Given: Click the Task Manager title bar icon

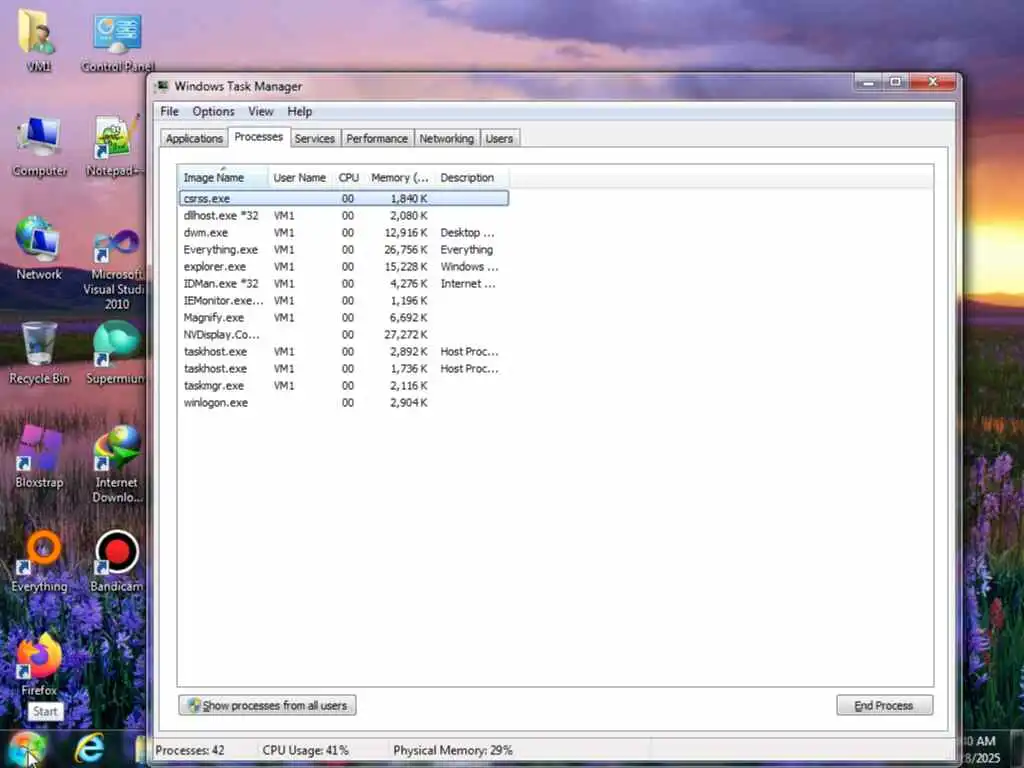Looking at the screenshot, I should [162, 86].
